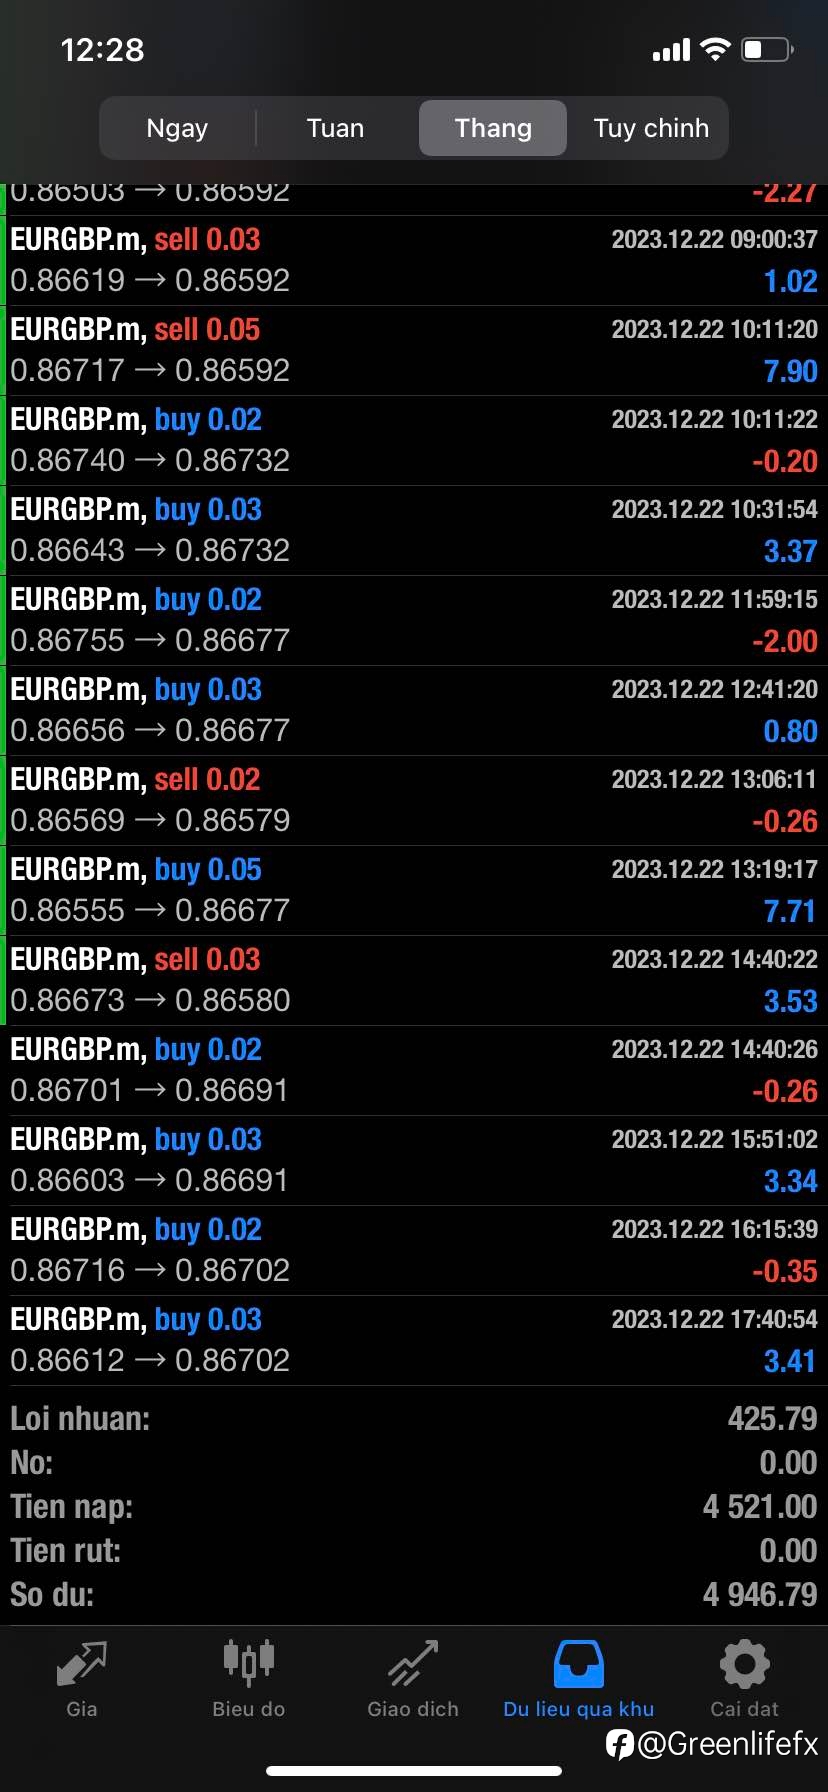Tap the battery icon in status bar
This screenshot has width=828, height=1792.
(x=767, y=49)
